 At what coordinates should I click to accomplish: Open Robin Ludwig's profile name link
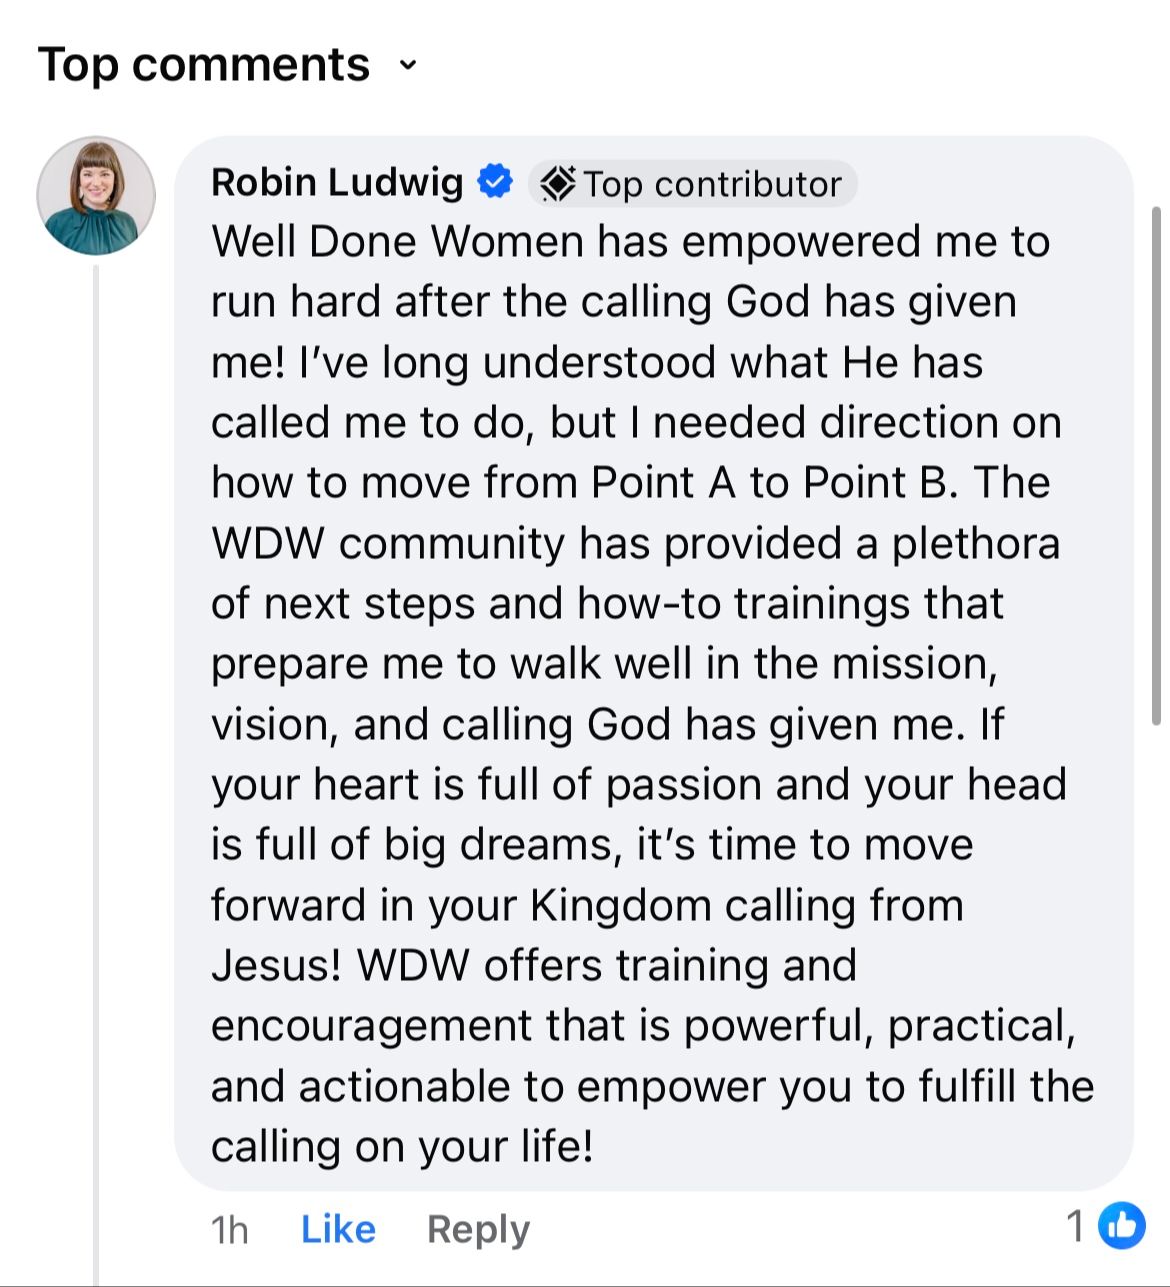pos(337,183)
